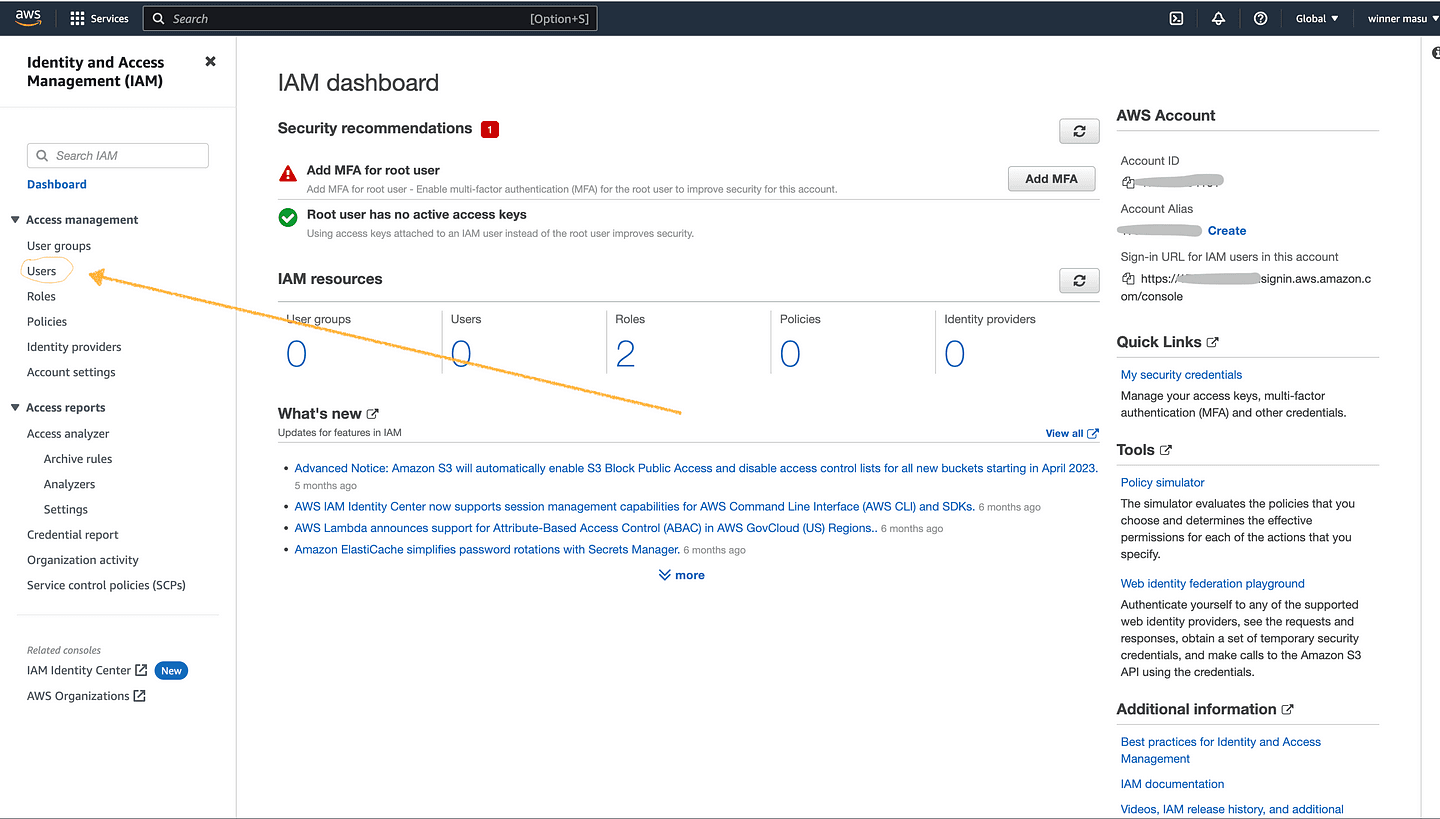Viewport: 1440px width, 819px height.
Task: Click the Policies count 0
Action: (790, 354)
